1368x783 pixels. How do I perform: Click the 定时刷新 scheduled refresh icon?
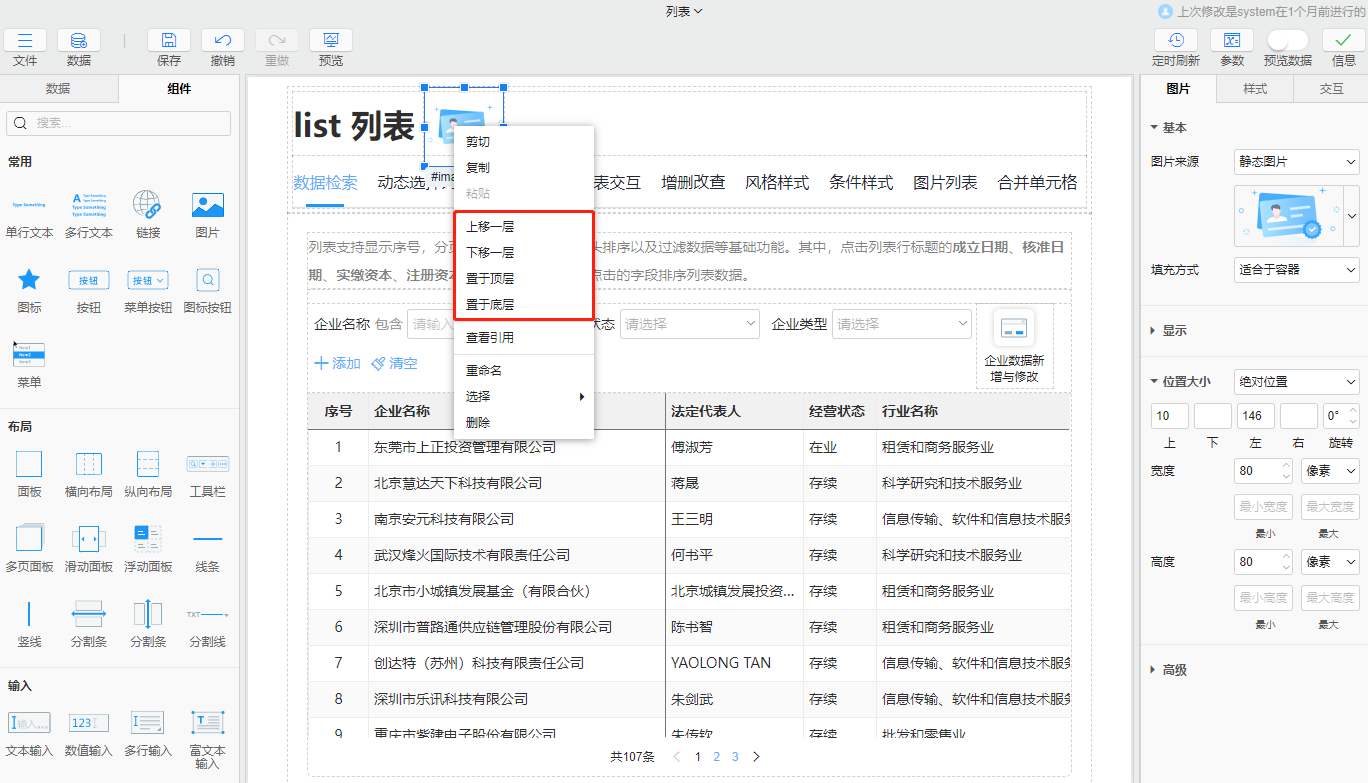click(1176, 42)
